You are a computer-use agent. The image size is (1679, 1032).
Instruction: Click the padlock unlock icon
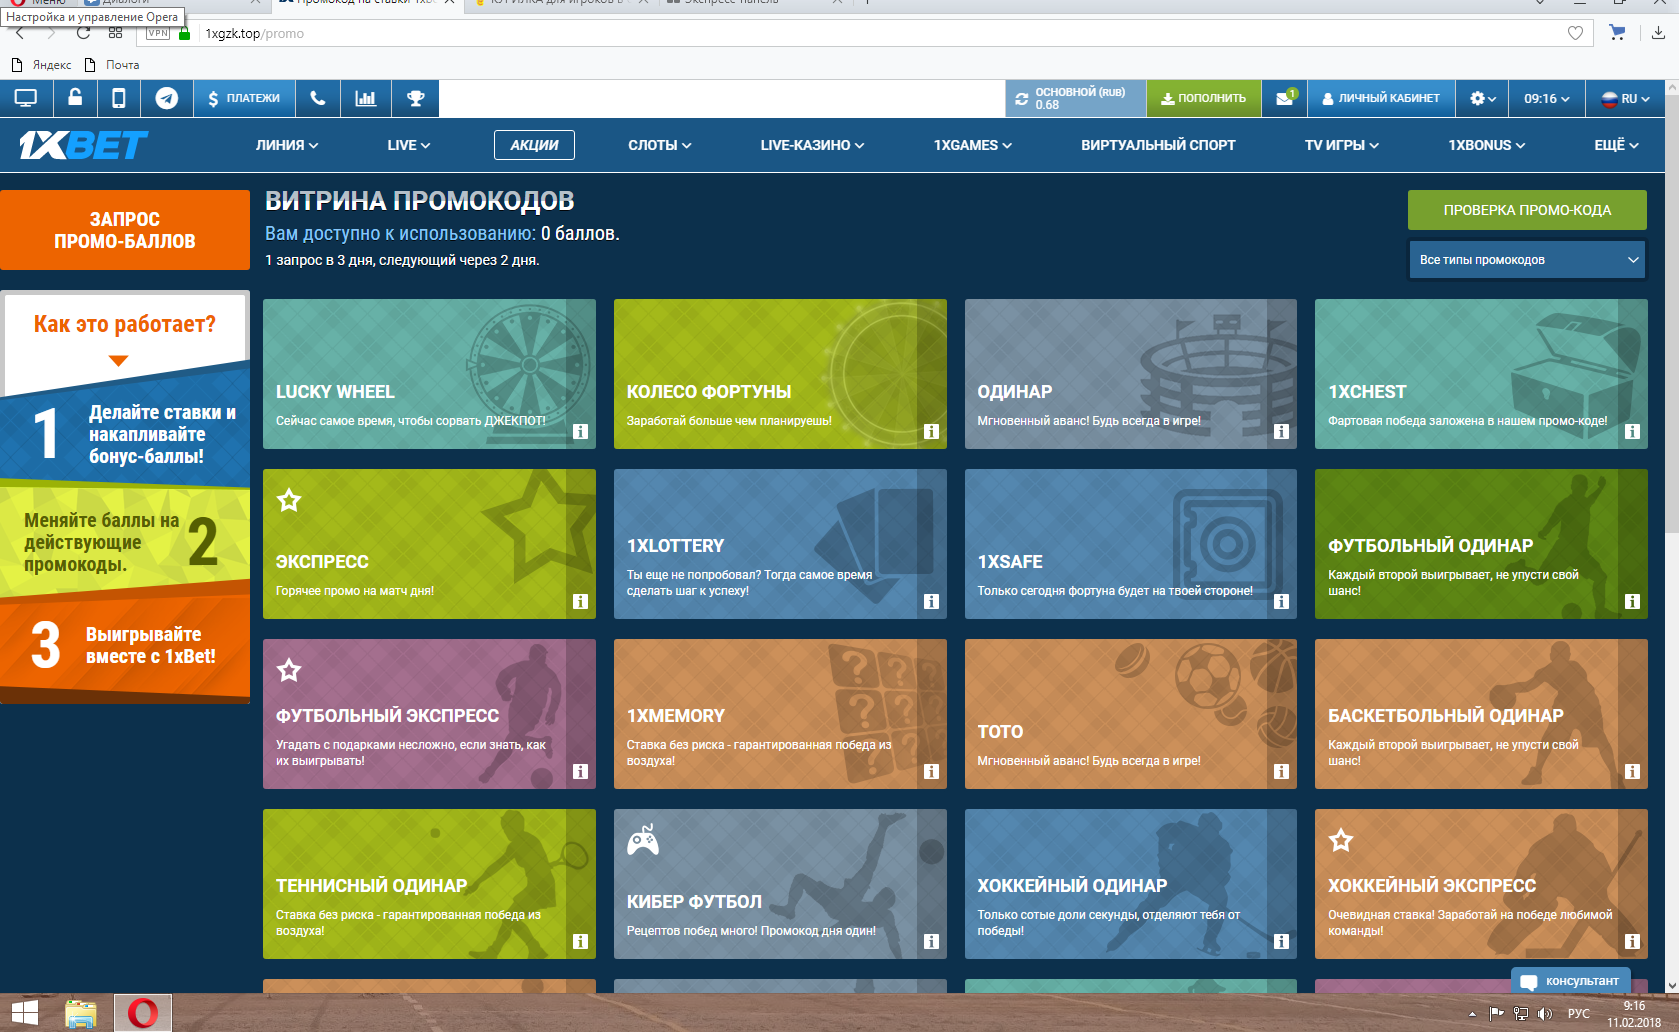pos(75,98)
